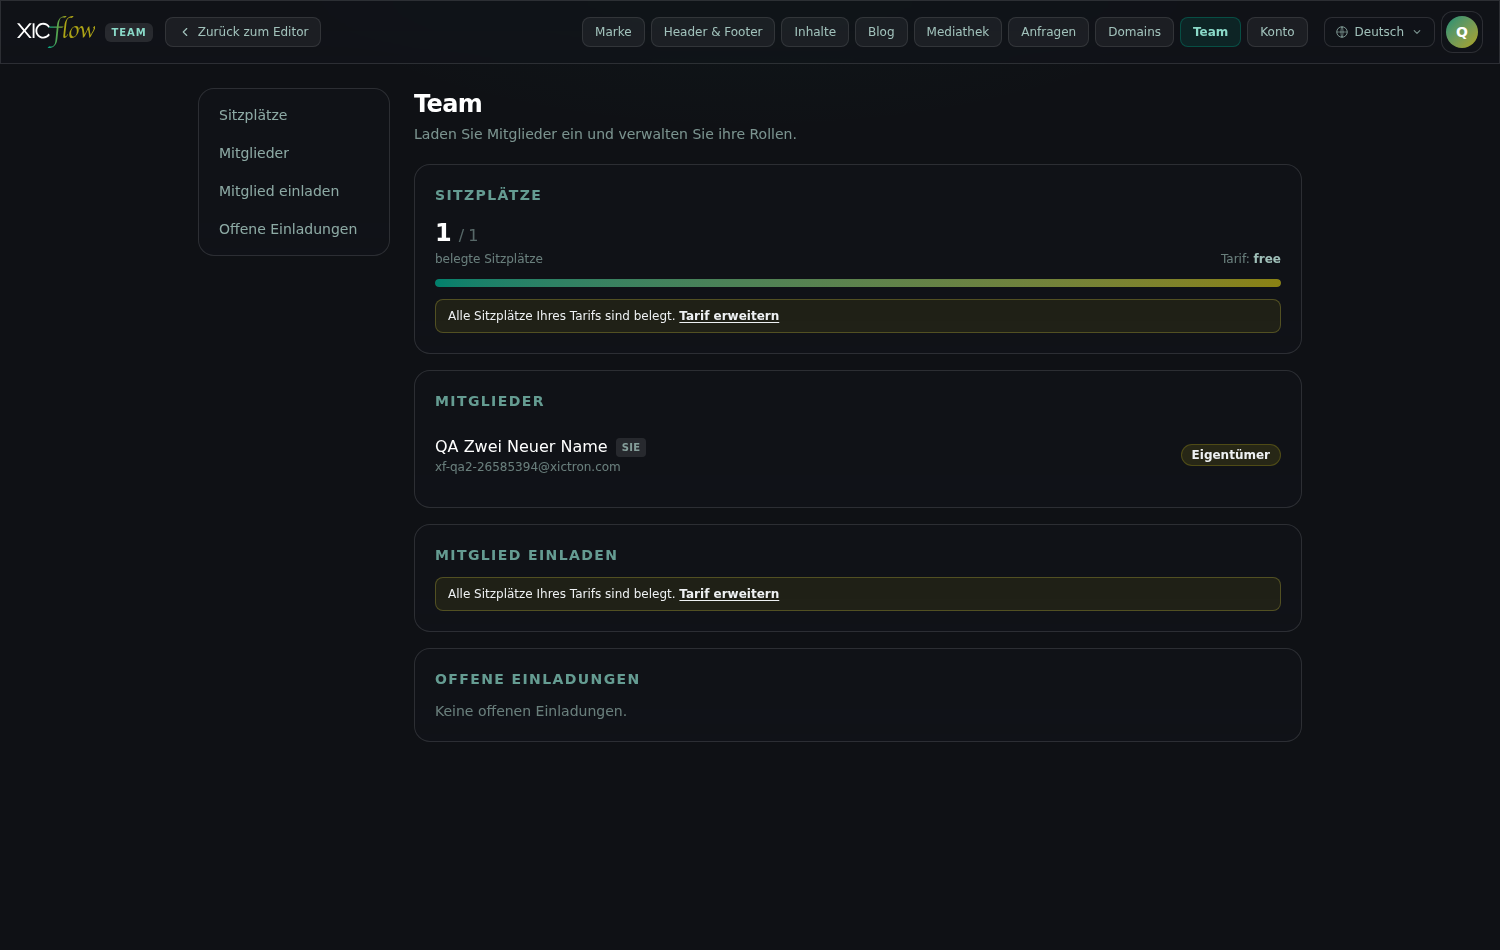Click the email xf-qa2-26585394@xictron.com
Image resolution: width=1500 pixels, height=950 pixels.
click(x=528, y=467)
